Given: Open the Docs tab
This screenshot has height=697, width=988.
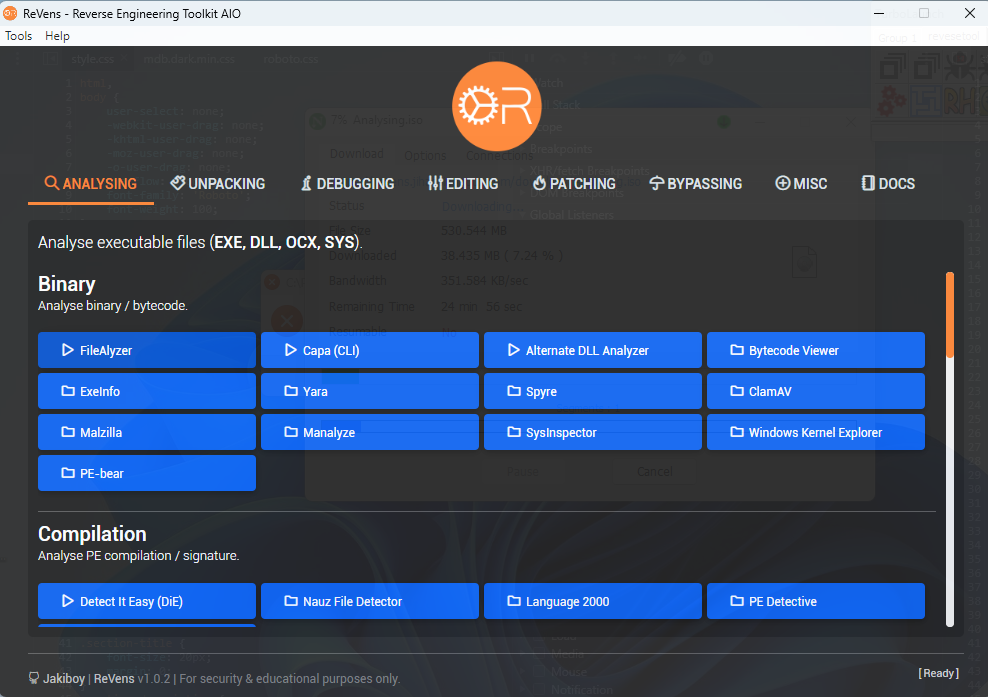Looking at the screenshot, I should point(888,184).
